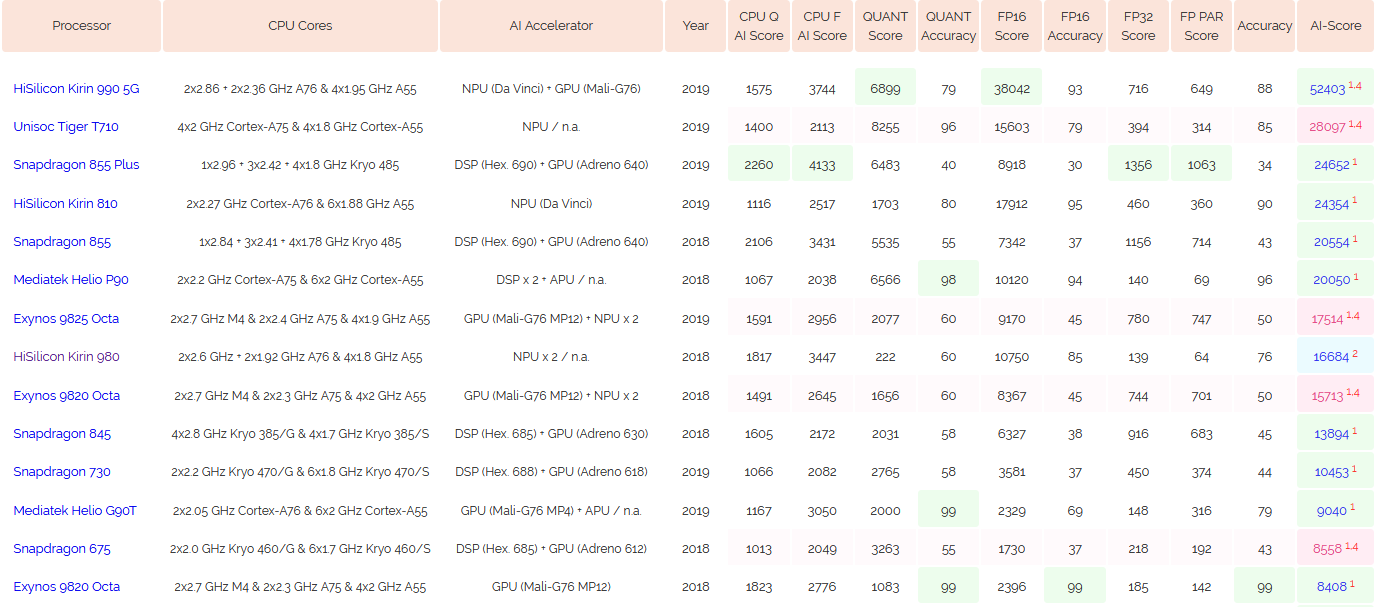Screen dimensions: 1377x607
Task: Select the 222 QUANT score cell
Action: point(885,357)
